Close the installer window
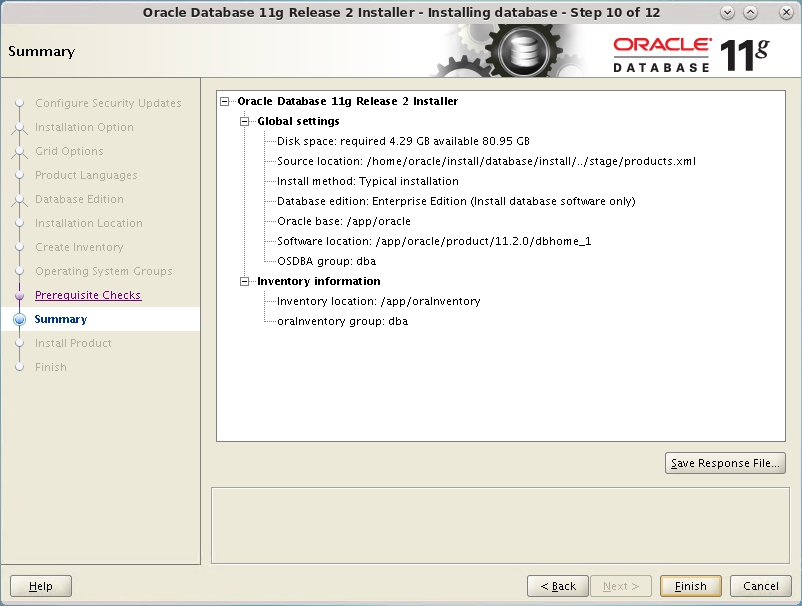This screenshot has height=606, width=802. click(x=786, y=13)
